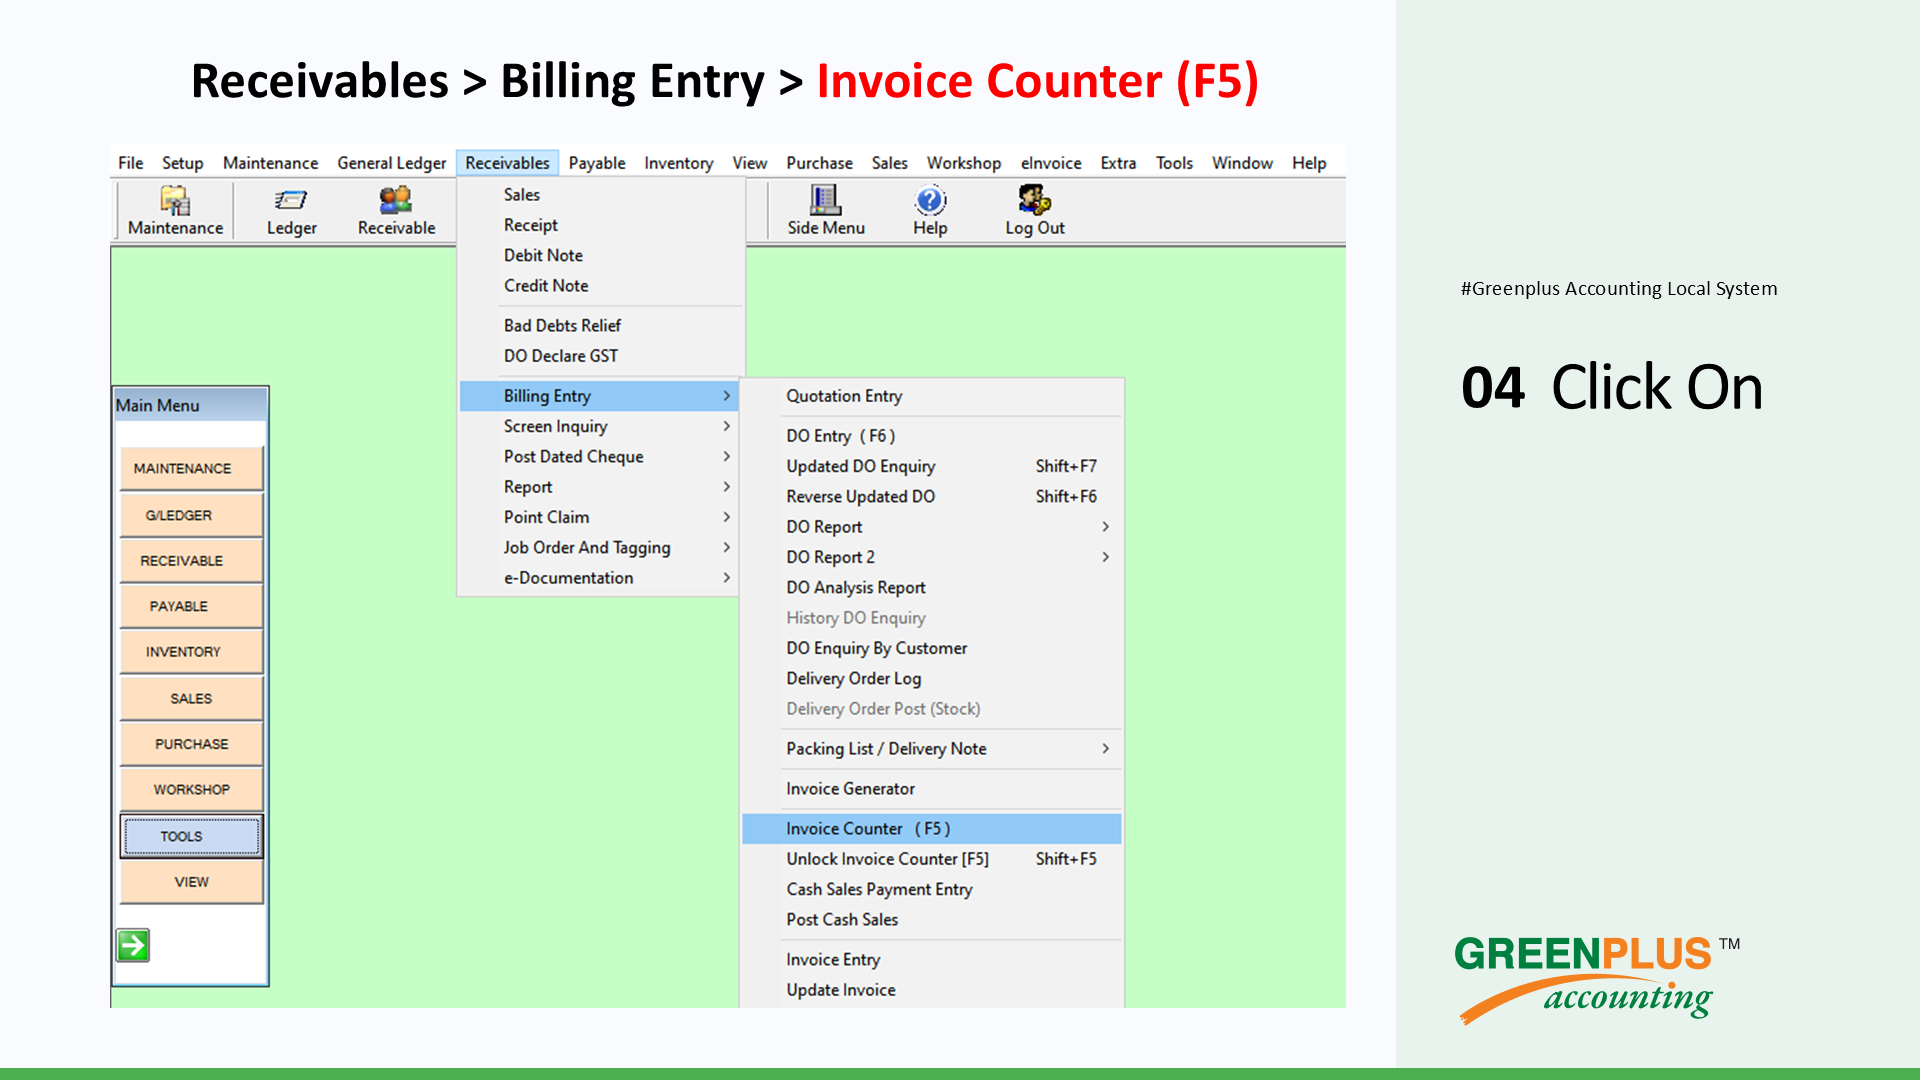The image size is (1920, 1080).
Task: Open the Help menu in menu bar
Action: 1308,163
